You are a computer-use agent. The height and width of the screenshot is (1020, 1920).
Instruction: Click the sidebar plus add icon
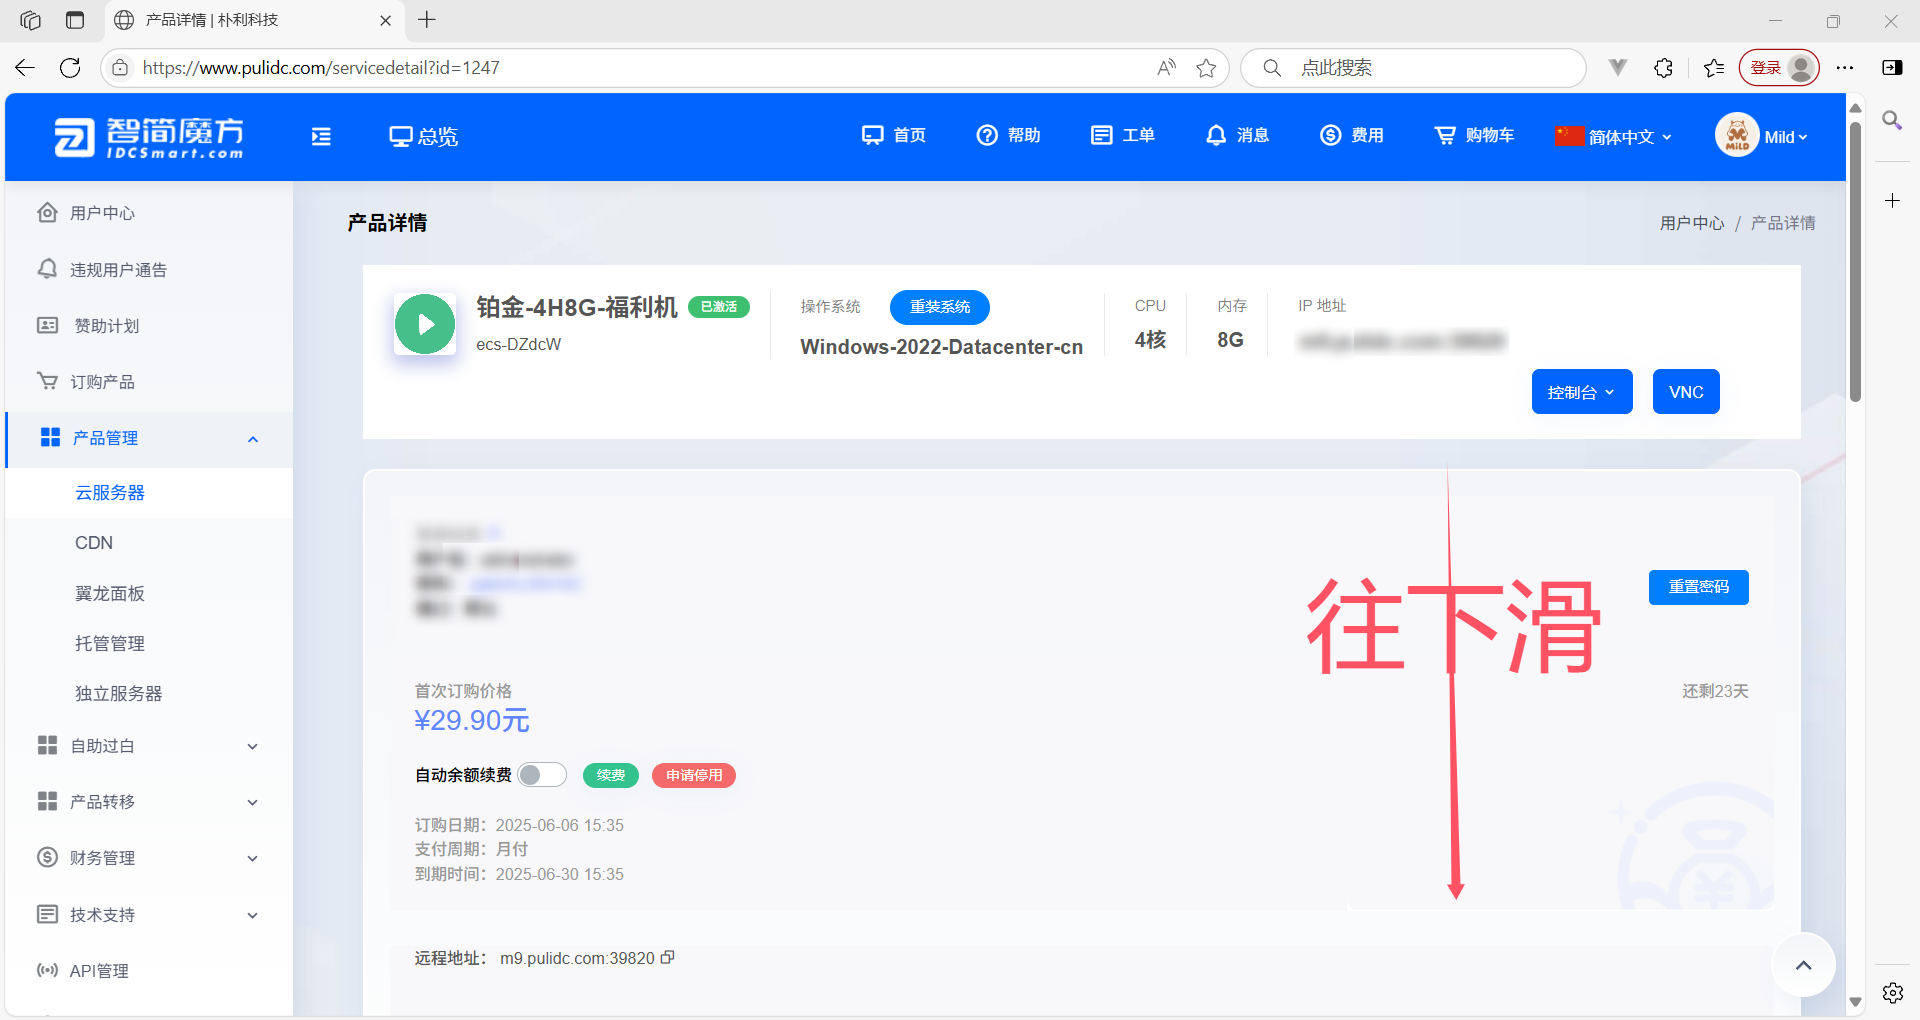click(x=1892, y=201)
